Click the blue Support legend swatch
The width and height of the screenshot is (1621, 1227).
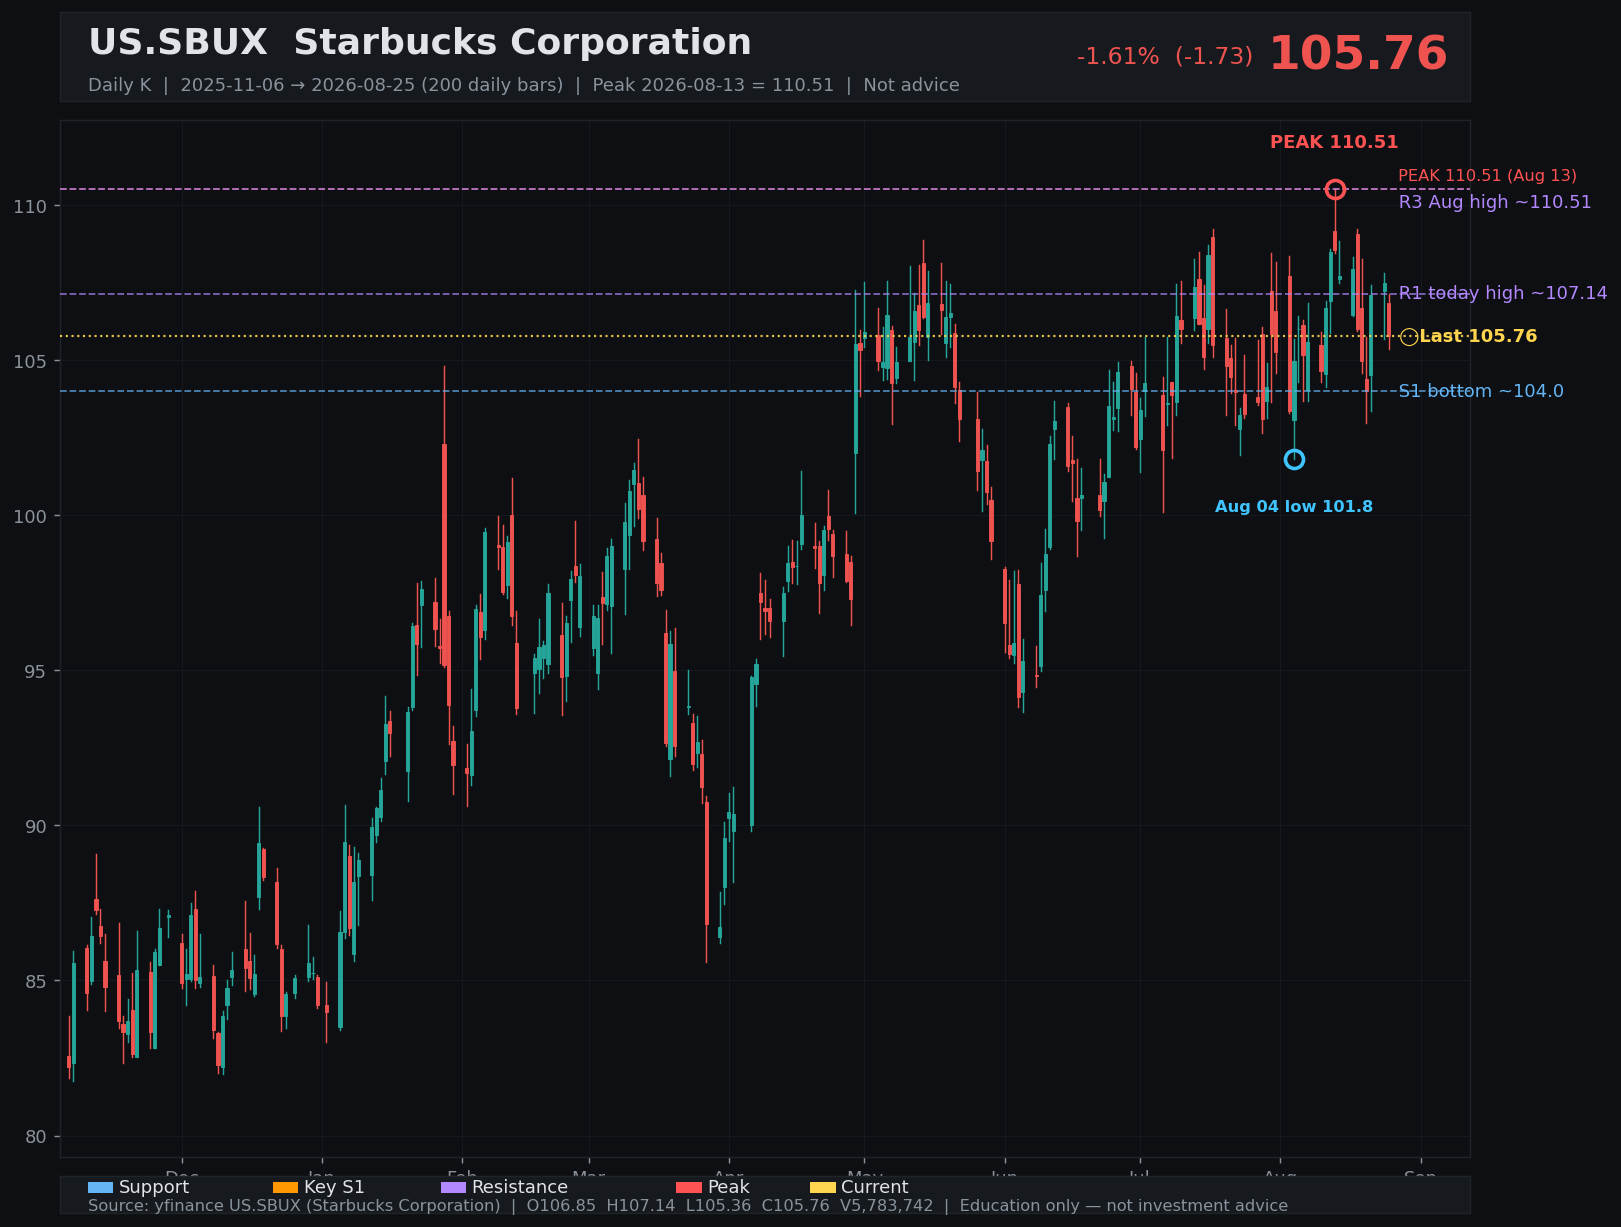[x=100, y=1187]
